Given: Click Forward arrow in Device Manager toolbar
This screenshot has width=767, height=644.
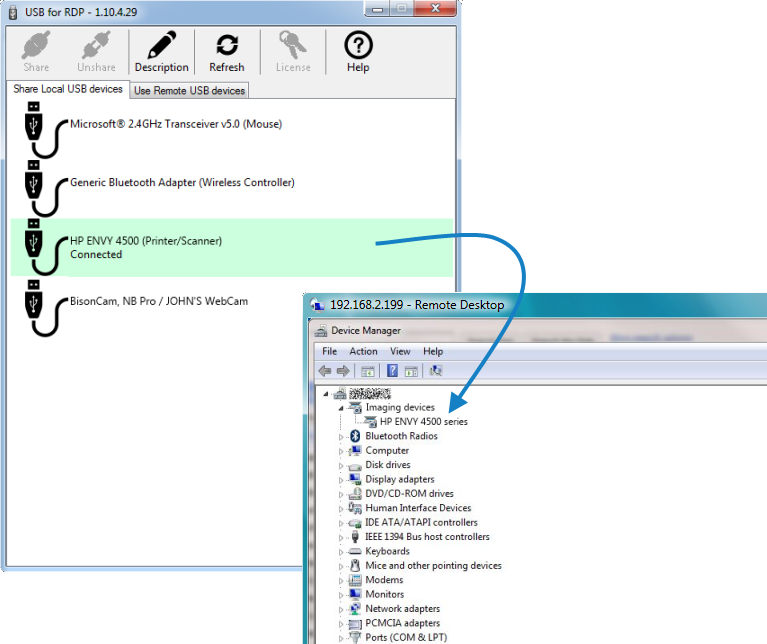Looking at the screenshot, I should [343, 371].
